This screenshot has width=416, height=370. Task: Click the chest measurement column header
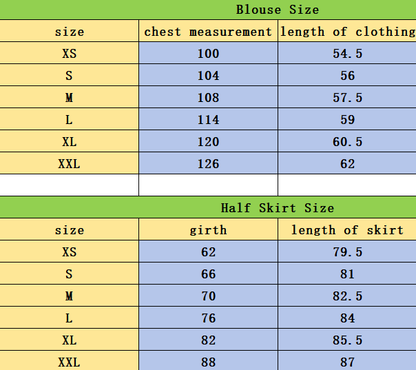[208, 31]
